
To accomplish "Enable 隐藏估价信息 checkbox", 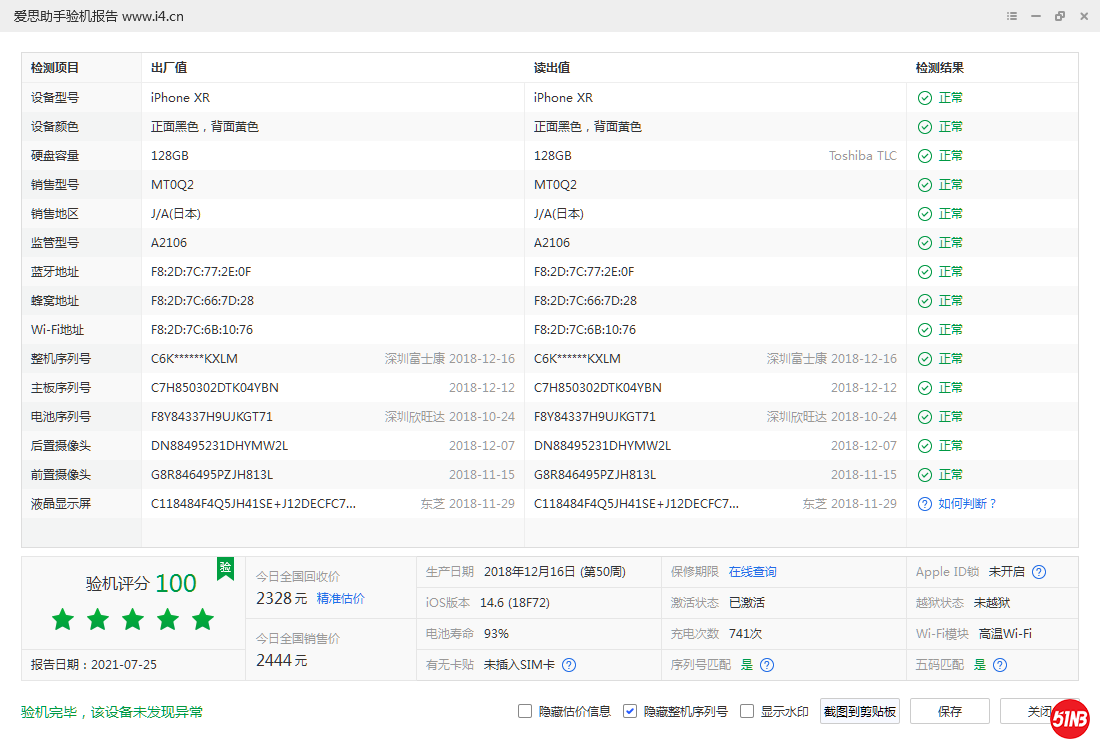I will tap(525, 712).
